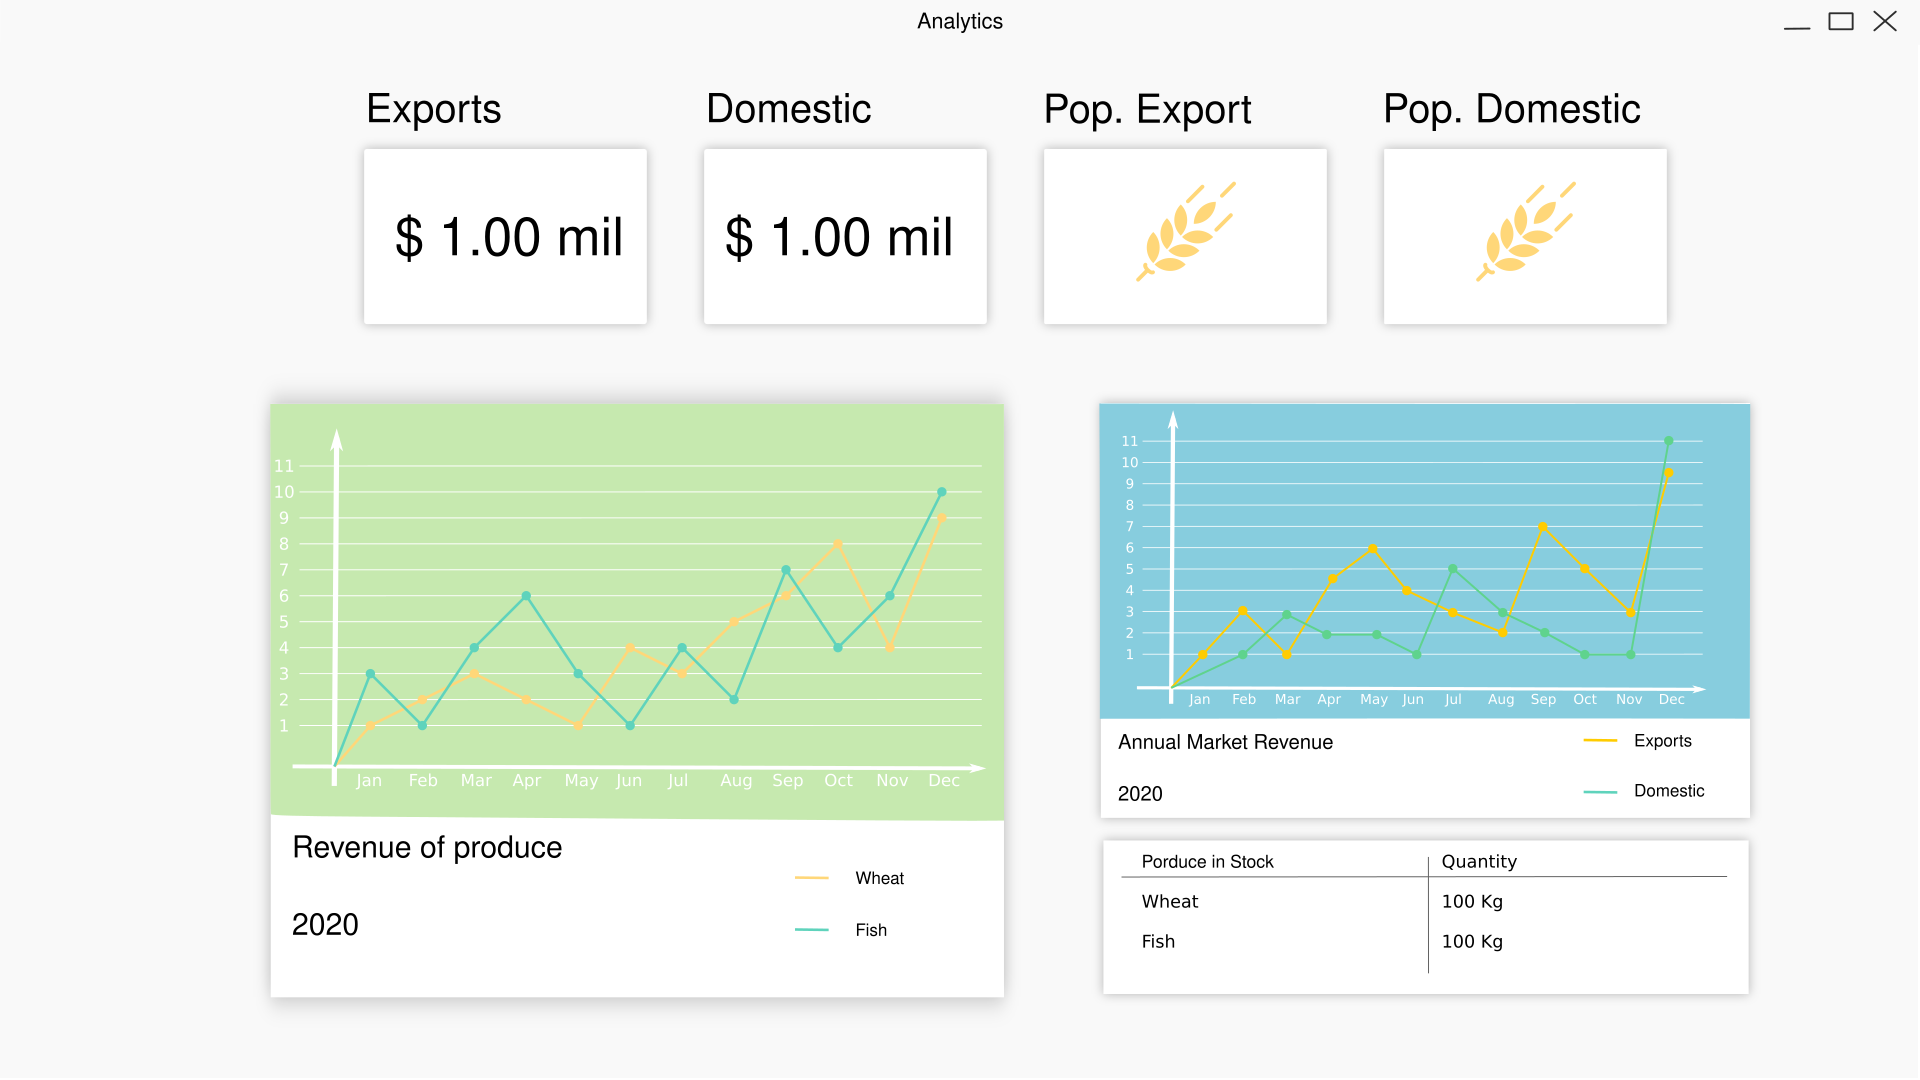Viewport: 1920px width, 1080px height.
Task: Click the Domestic $ 1.00 mil card
Action: click(x=845, y=237)
